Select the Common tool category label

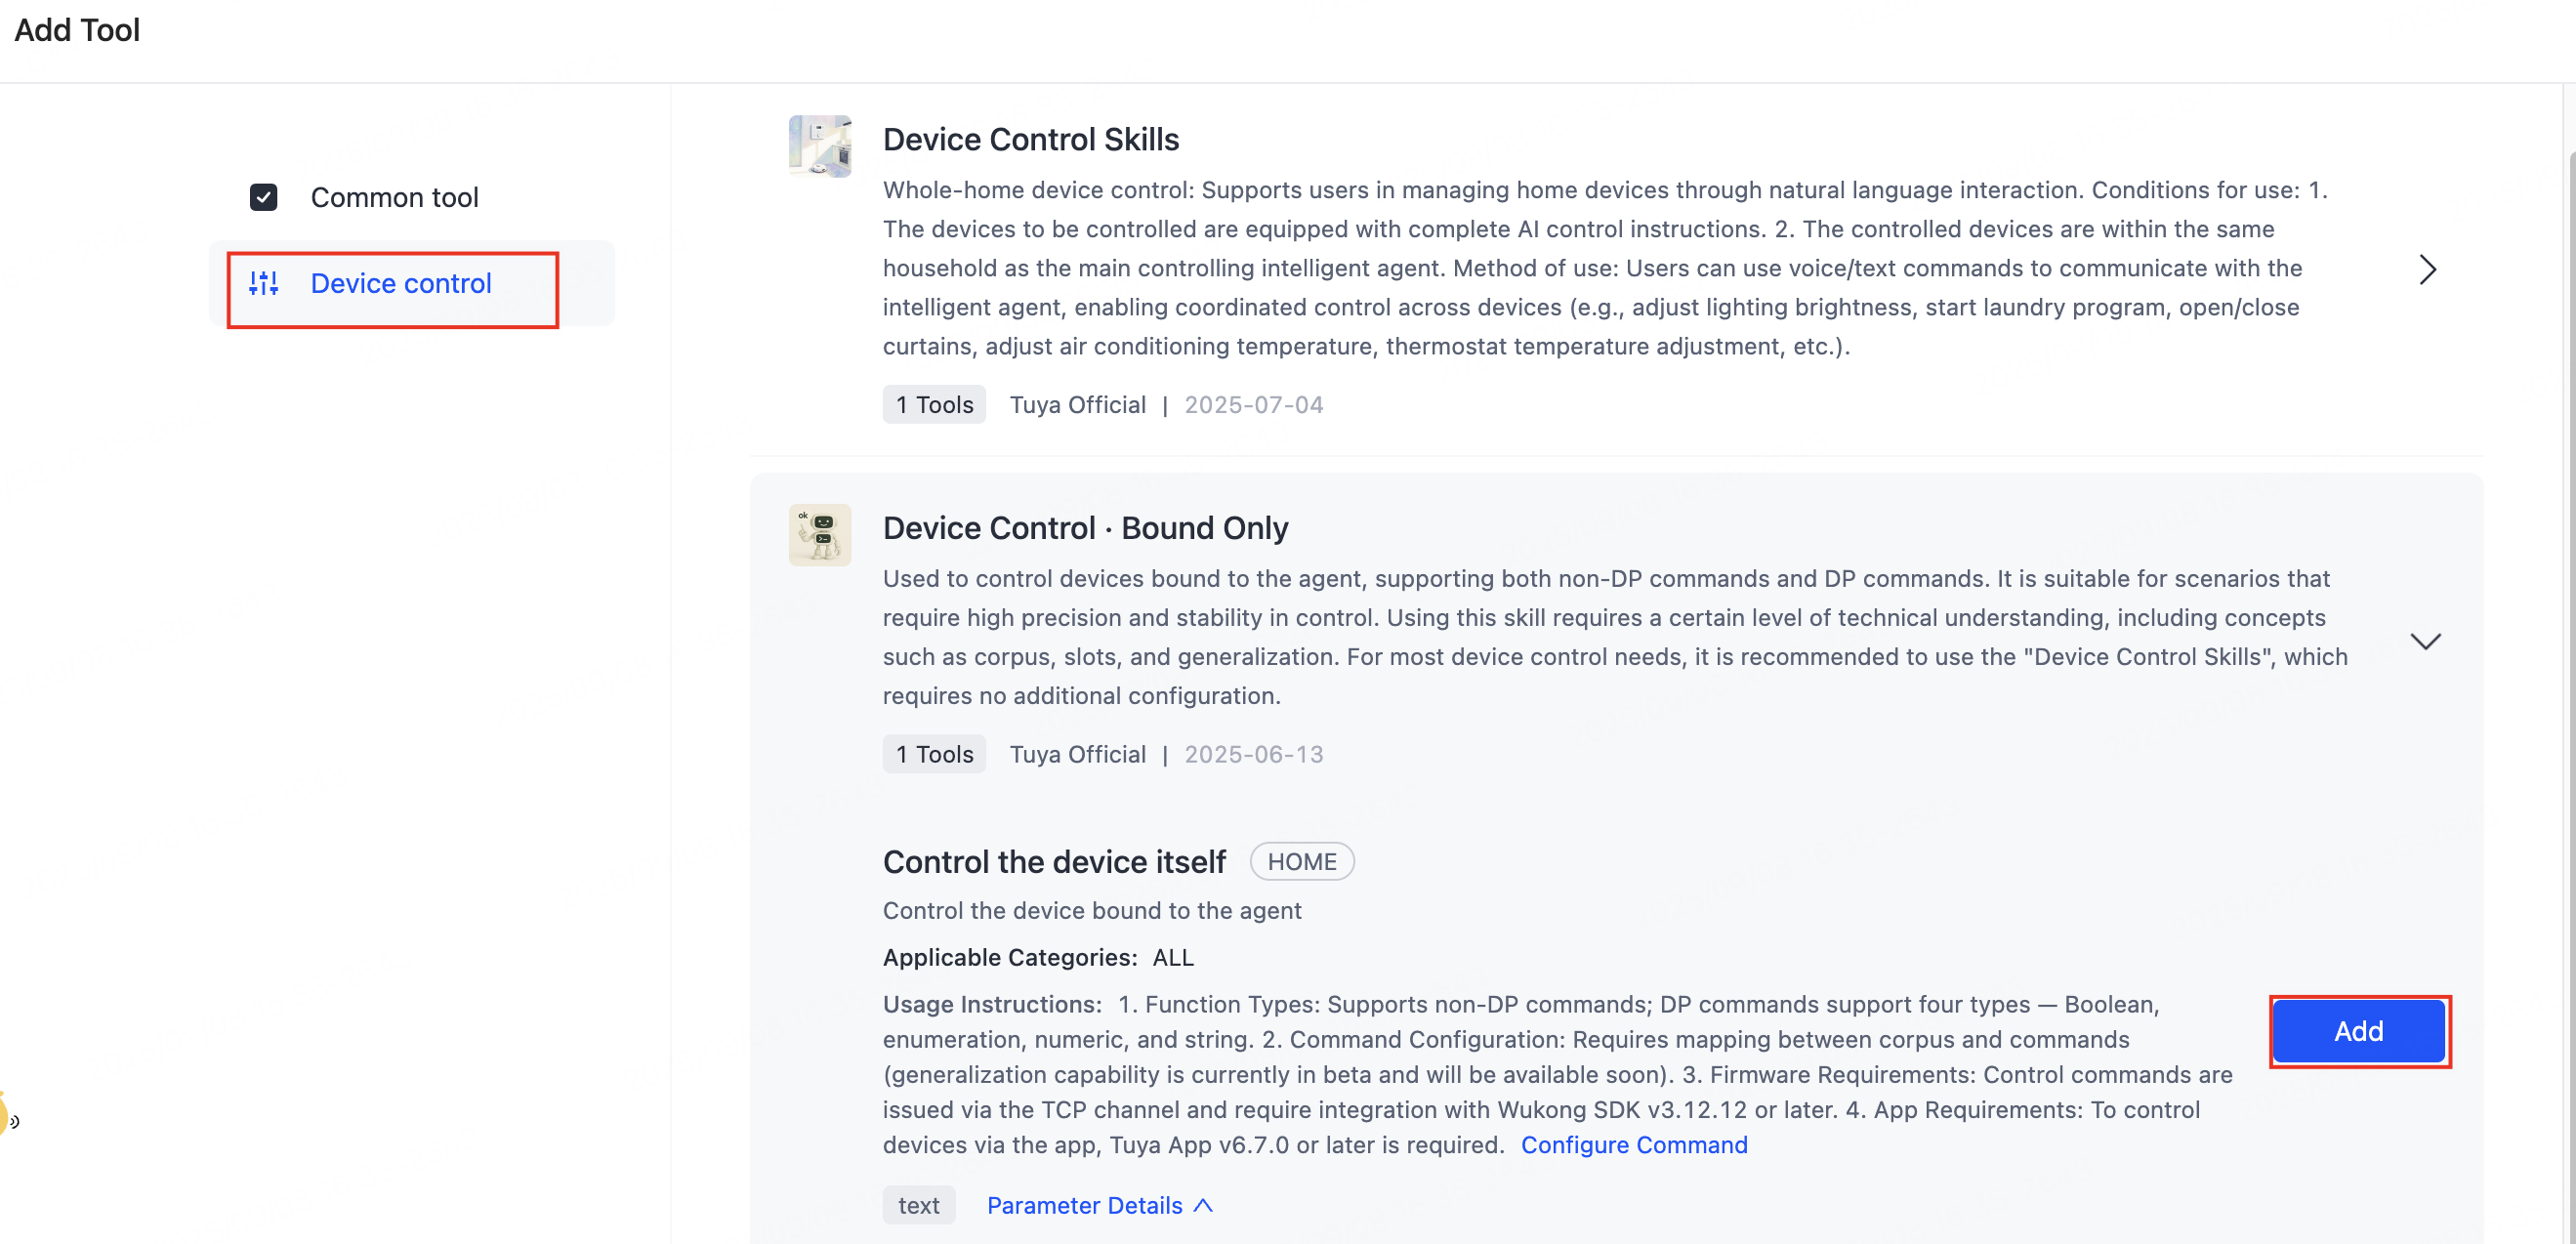(394, 197)
